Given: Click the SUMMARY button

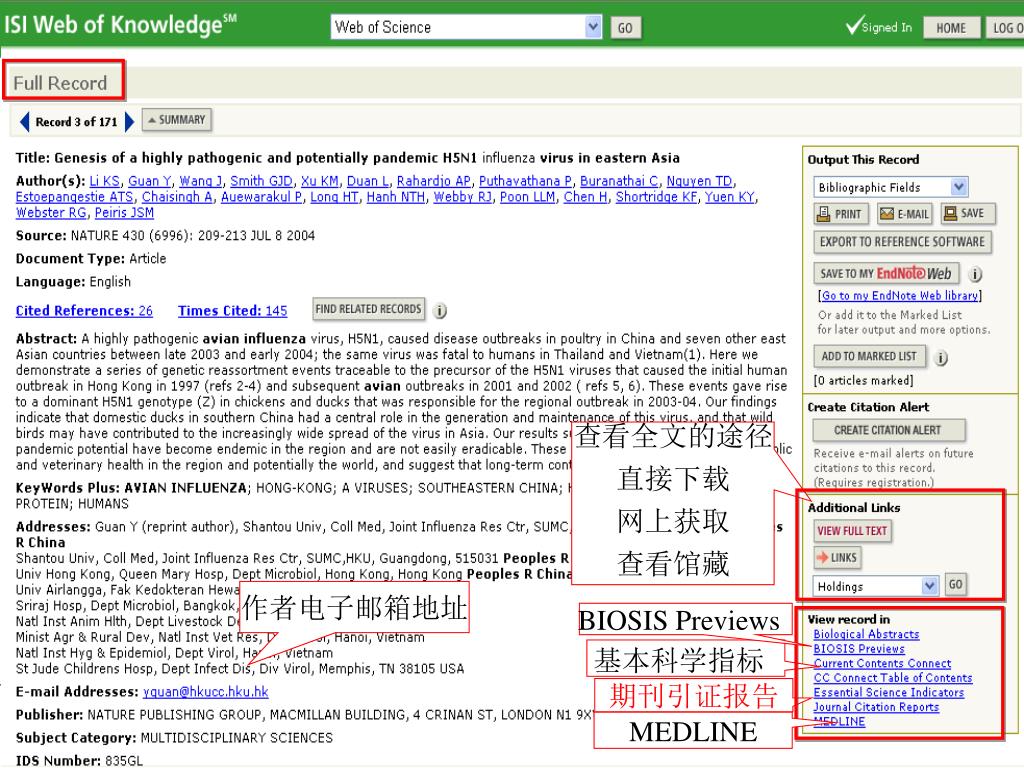Looking at the screenshot, I should [x=177, y=120].
